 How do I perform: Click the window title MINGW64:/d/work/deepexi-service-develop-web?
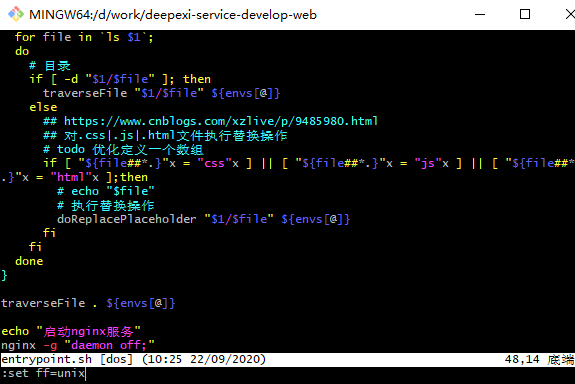click(x=173, y=15)
